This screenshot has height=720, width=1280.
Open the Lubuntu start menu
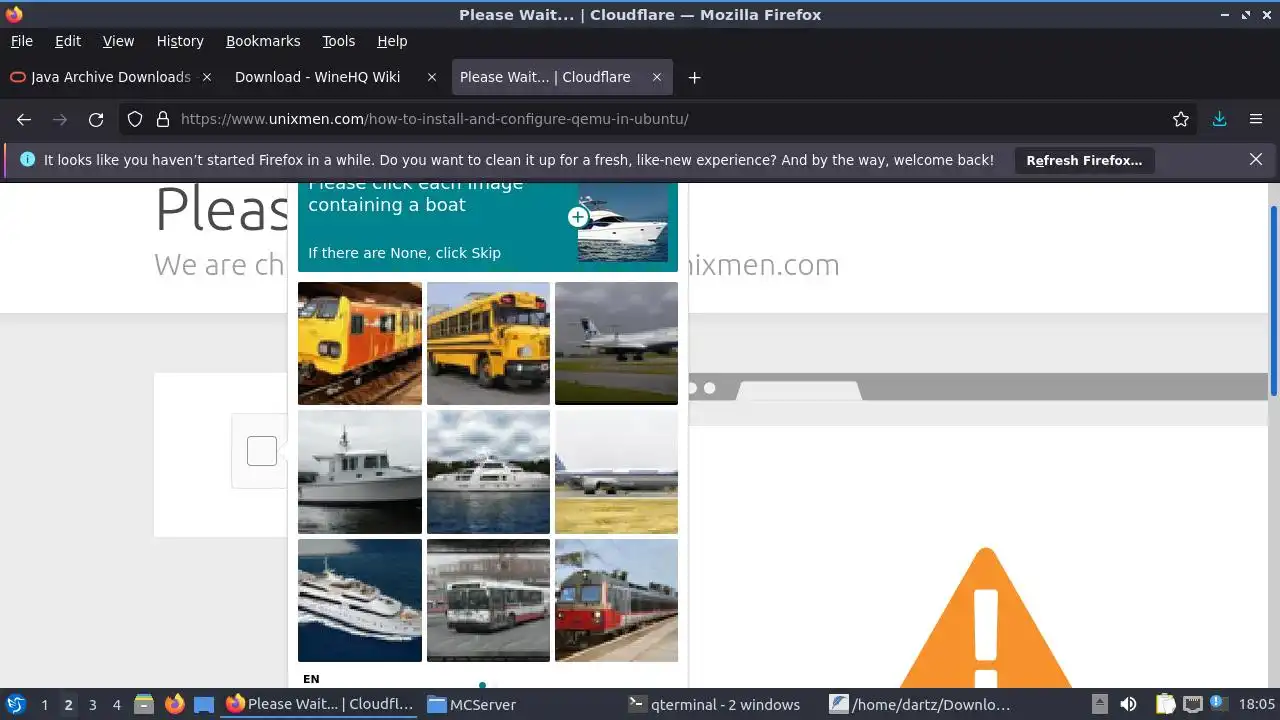pos(16,704)
